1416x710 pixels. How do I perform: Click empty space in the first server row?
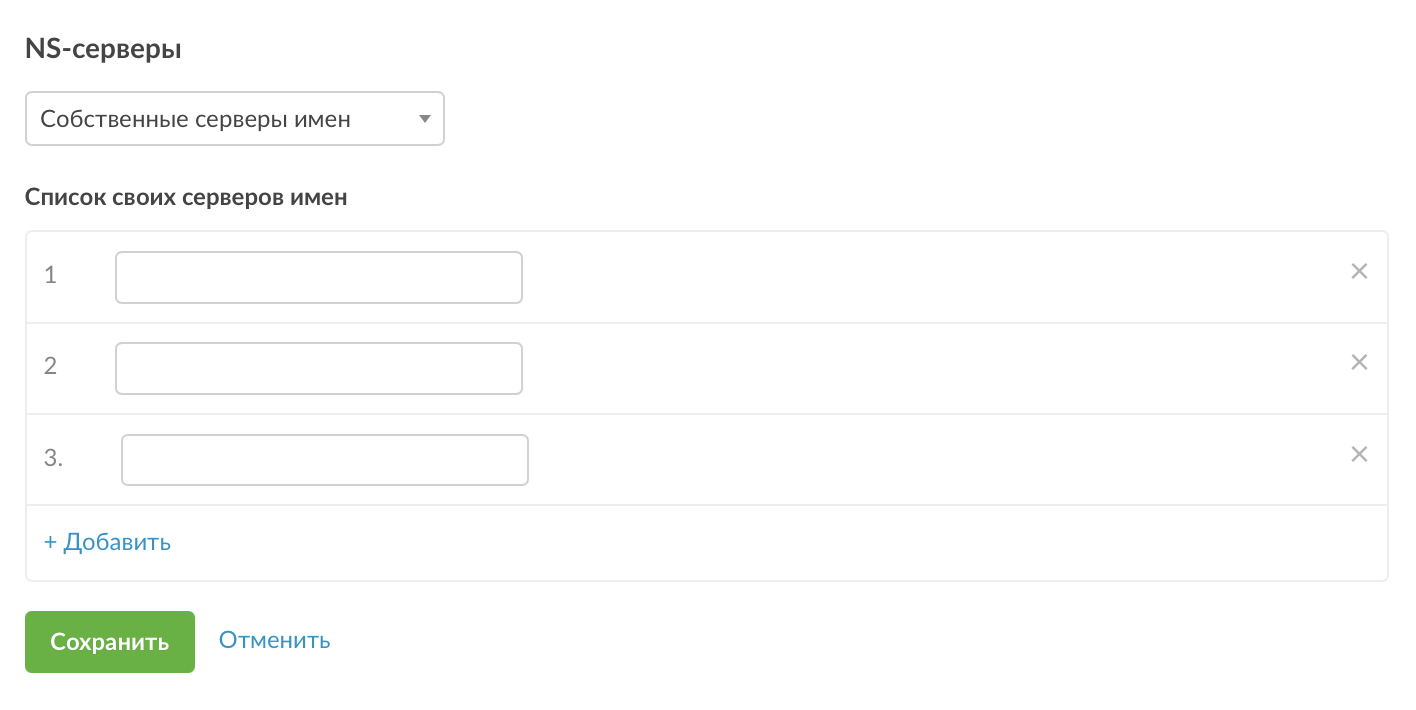900,277
